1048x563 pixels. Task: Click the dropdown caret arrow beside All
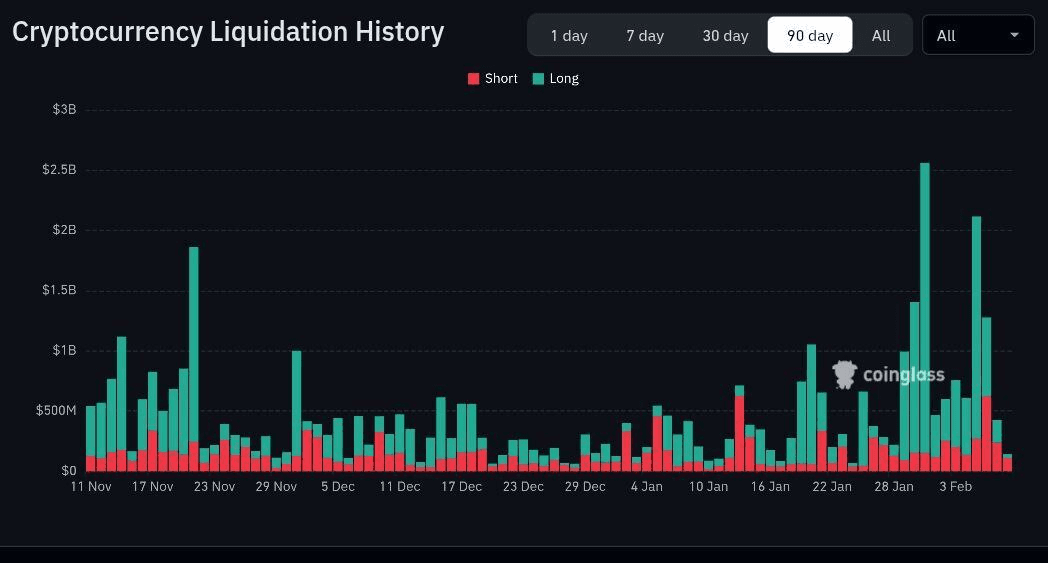[x=1015, y=35]
